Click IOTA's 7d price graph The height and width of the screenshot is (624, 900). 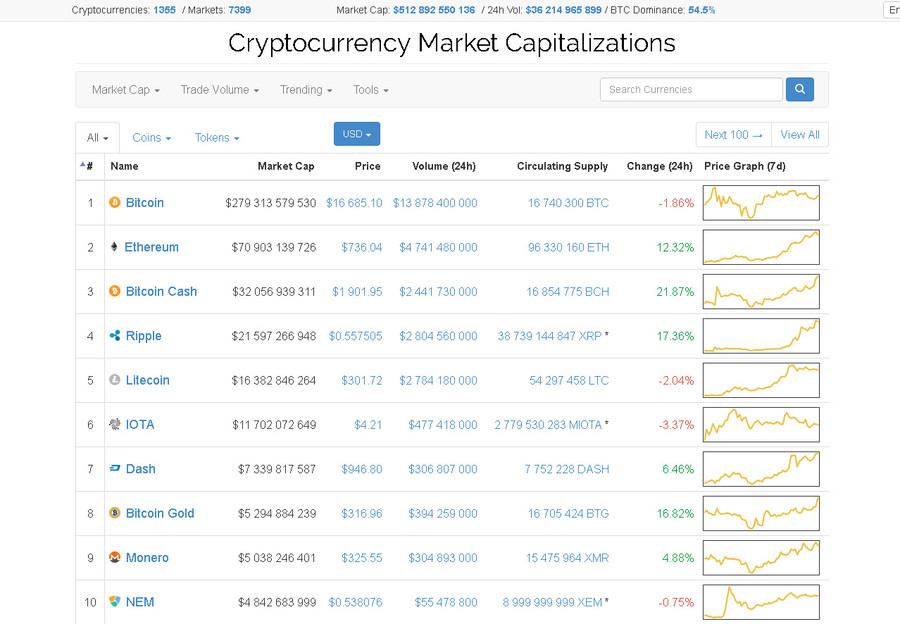coord(761,424)
